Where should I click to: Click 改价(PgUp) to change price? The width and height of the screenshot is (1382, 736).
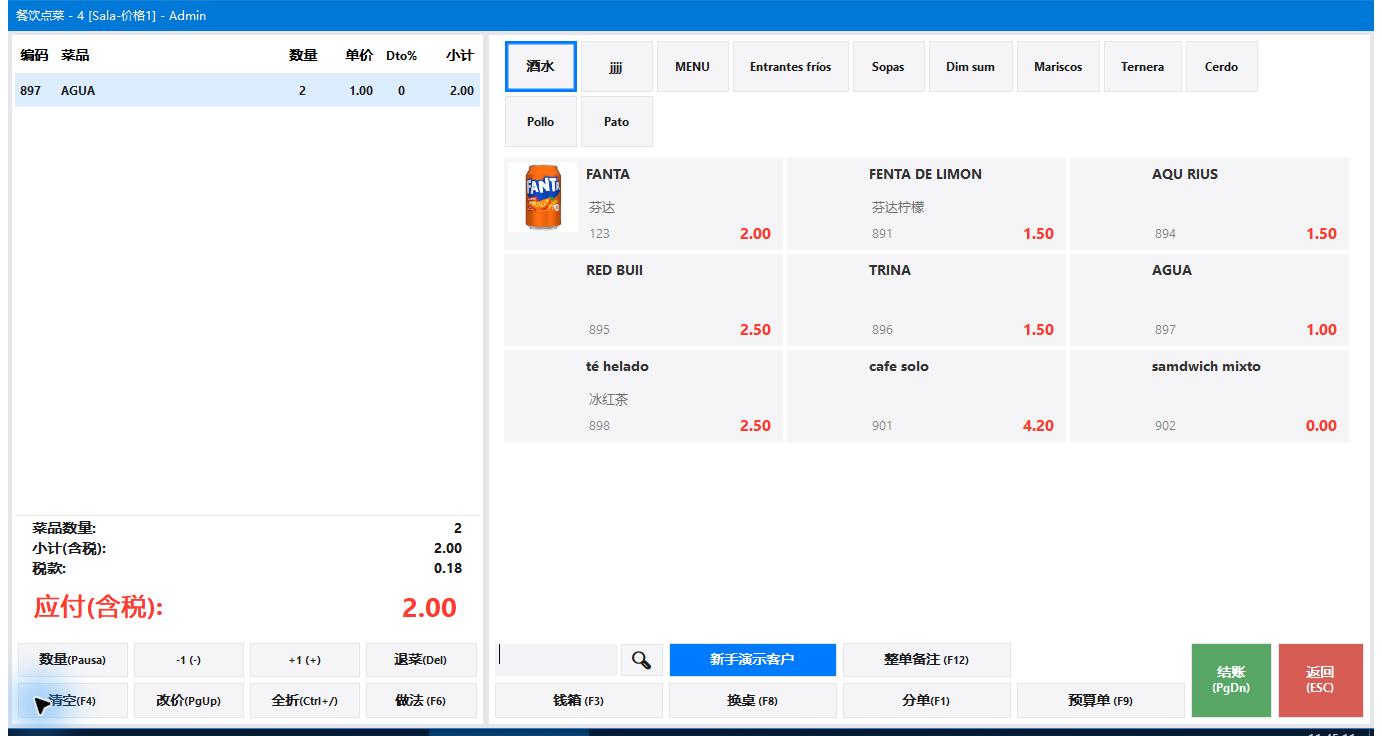click(189, 701)
